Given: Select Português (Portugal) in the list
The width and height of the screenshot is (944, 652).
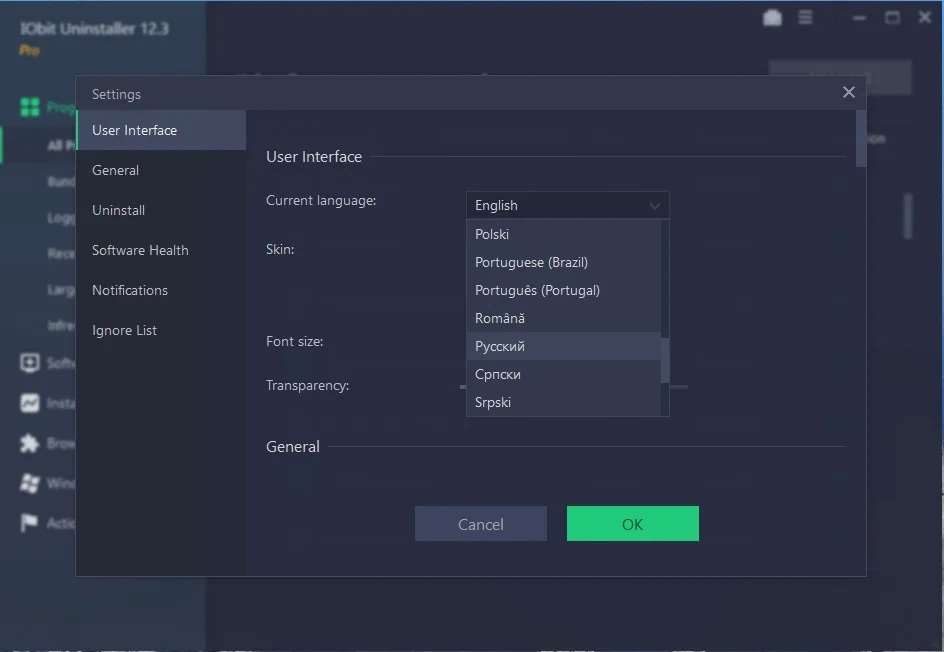Looking at the screenshot, I should (564, 290).
